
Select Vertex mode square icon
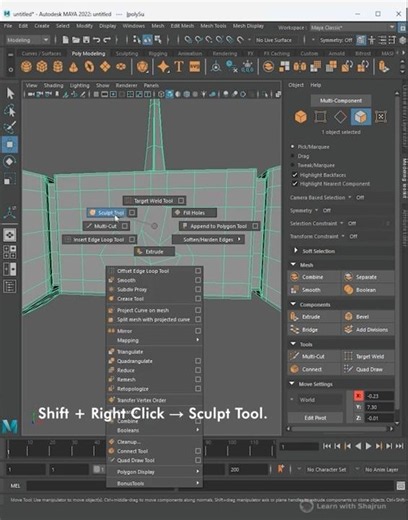[x=320, y=117]
